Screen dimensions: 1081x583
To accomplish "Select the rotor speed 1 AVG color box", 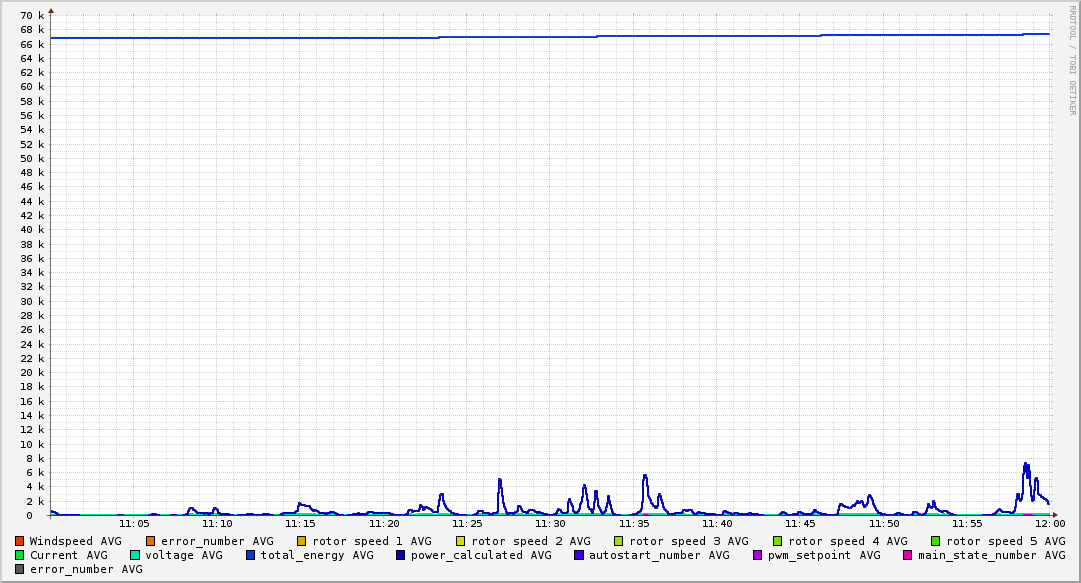I will [301, 541].
